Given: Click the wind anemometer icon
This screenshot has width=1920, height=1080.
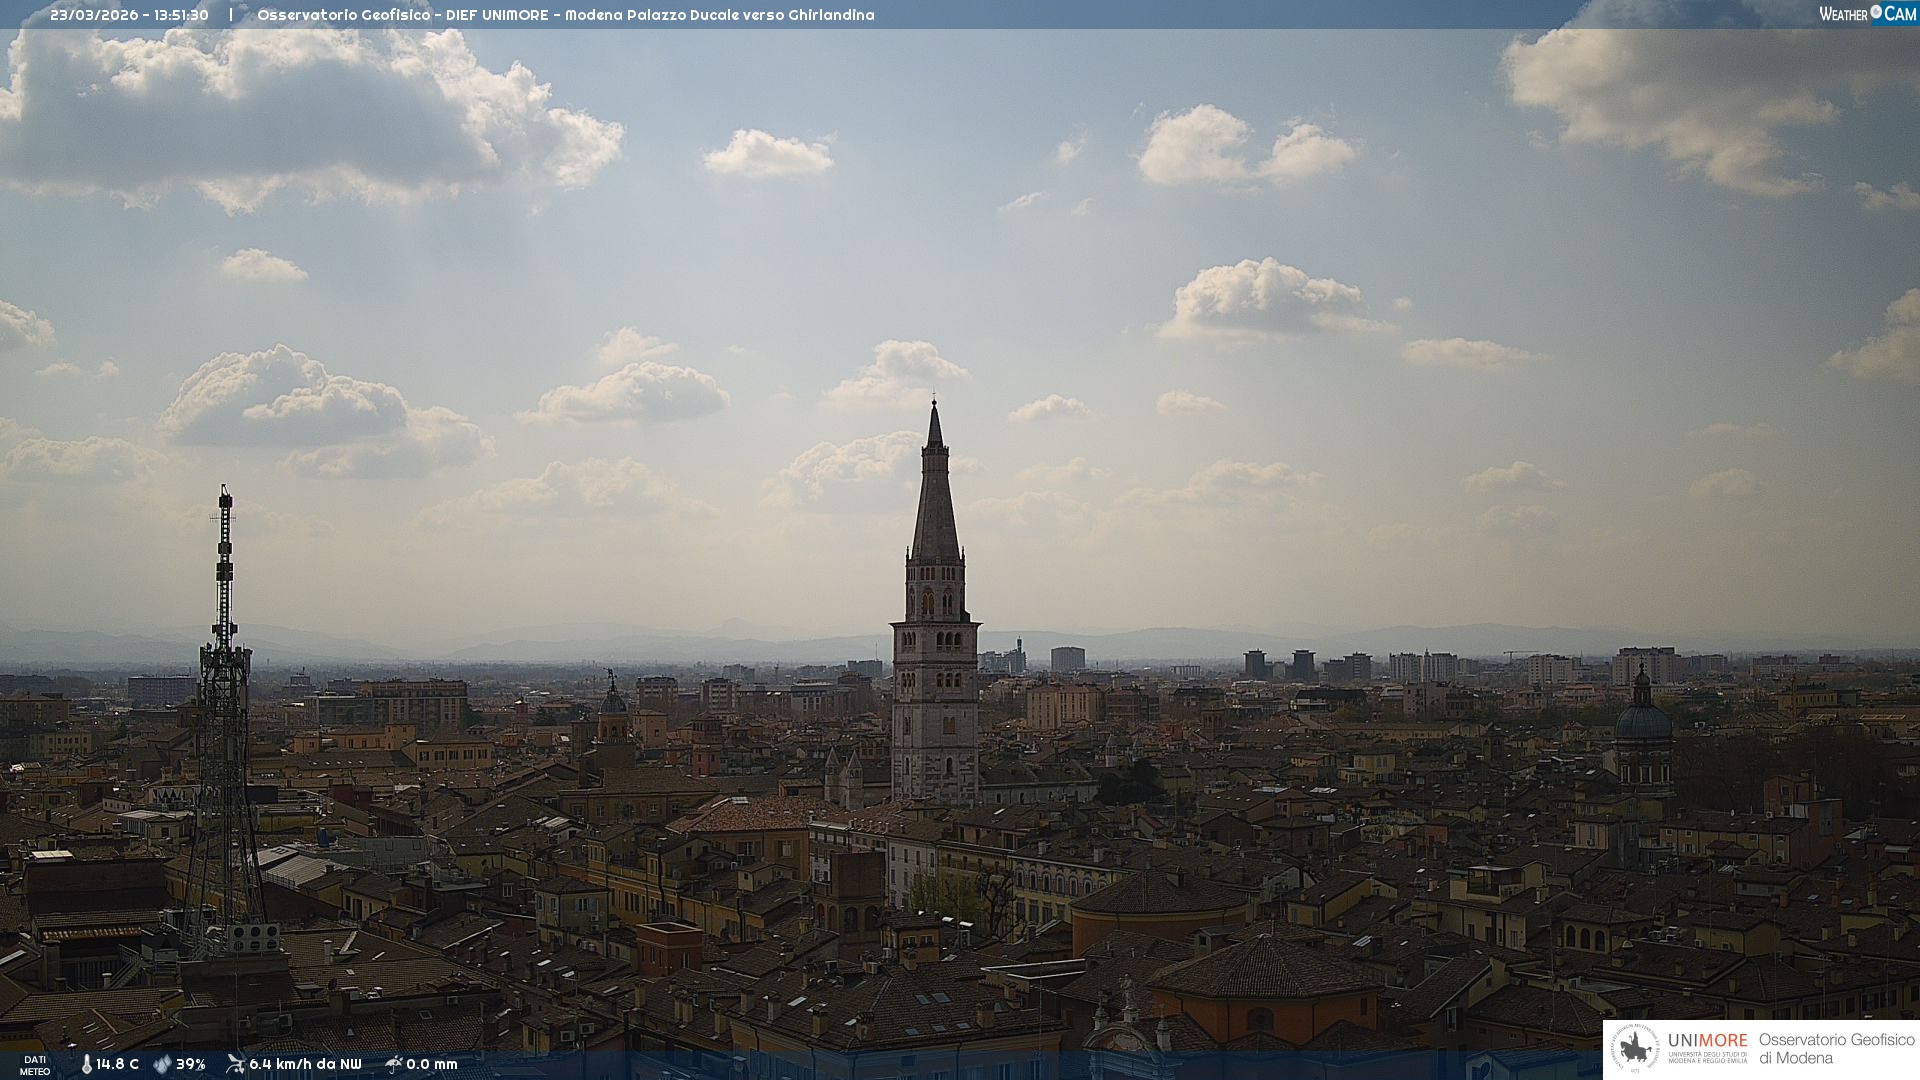Looking at the screenshot, I should [235, 1064].
